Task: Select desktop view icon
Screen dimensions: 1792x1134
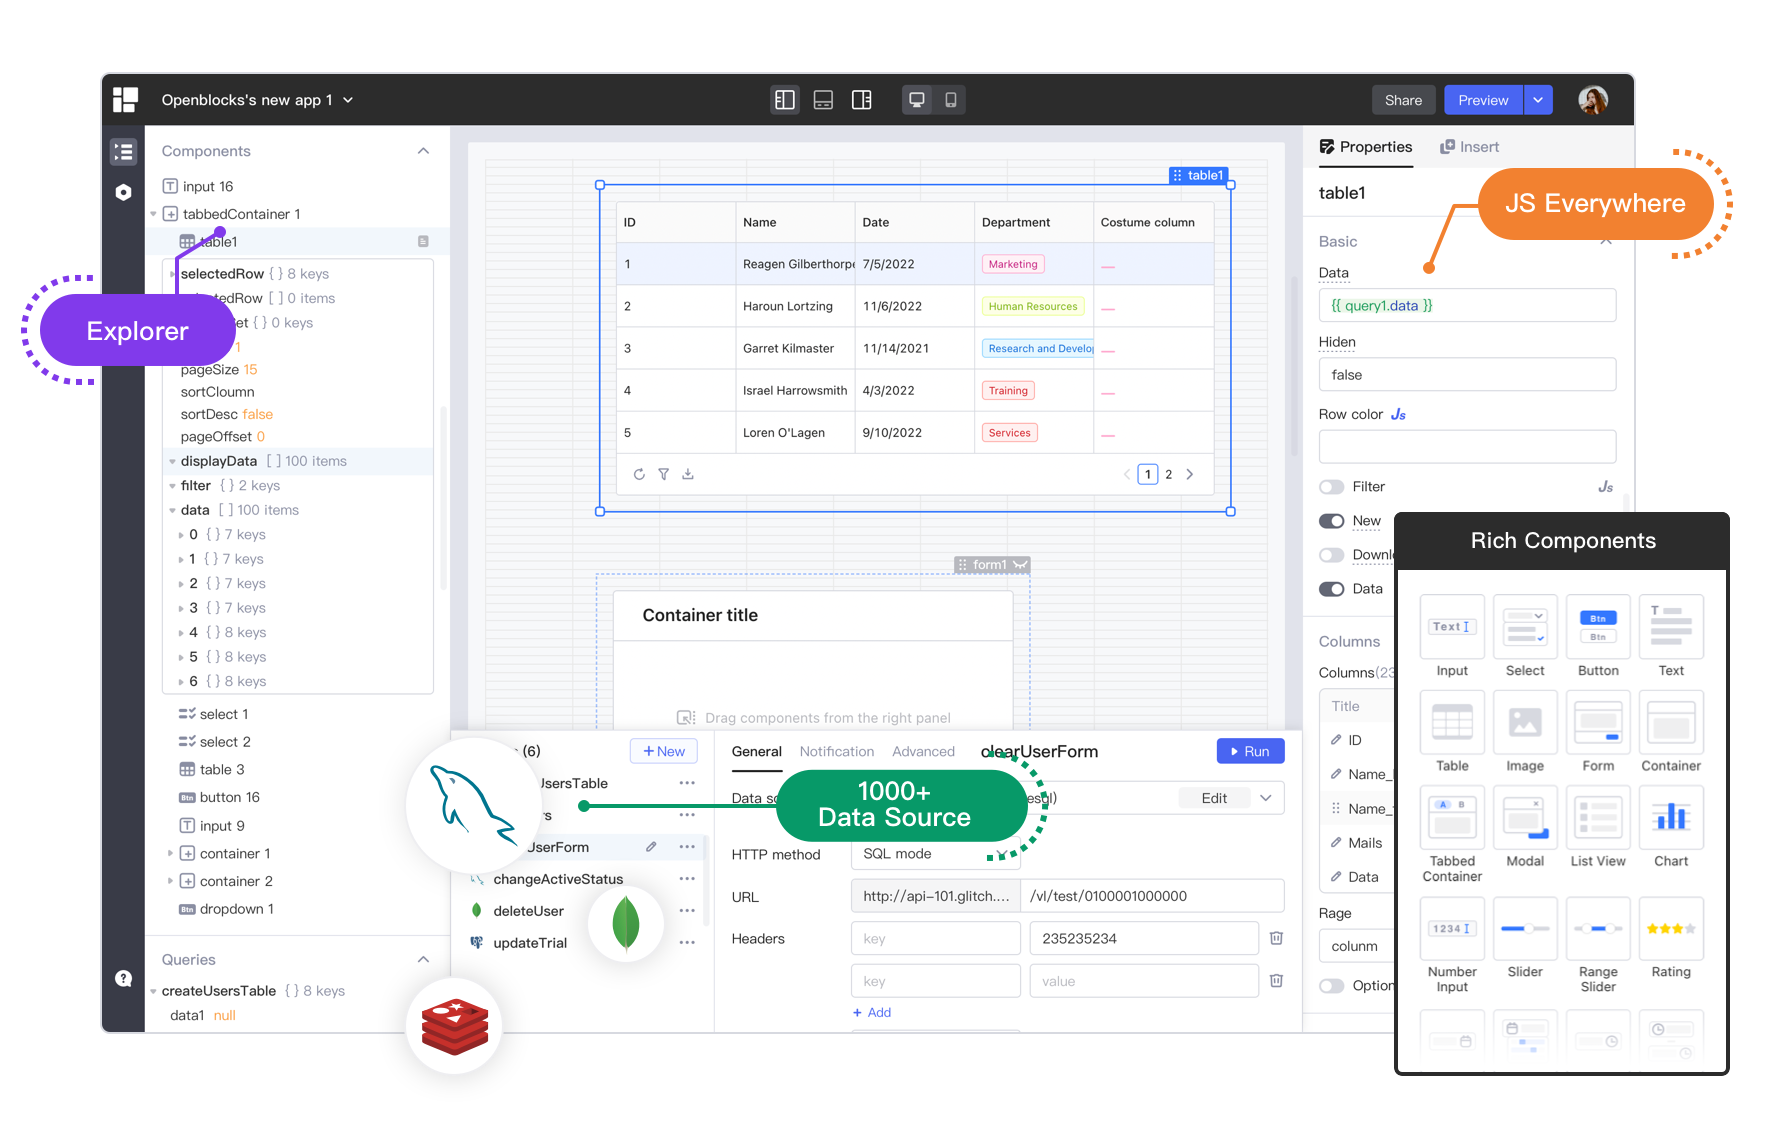Action: (x=916, y=100)
